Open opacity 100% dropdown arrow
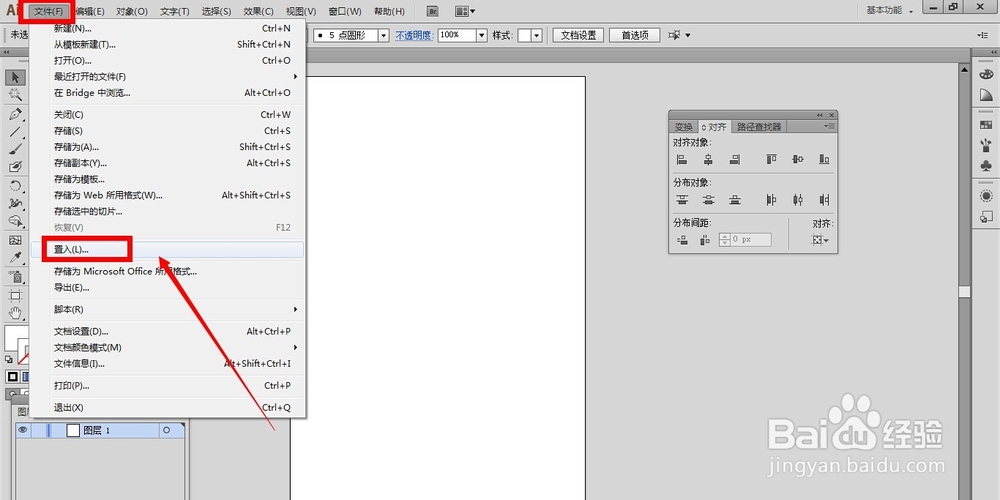The height and width of the screenshot is (500, 1000). (x=482, y=36)
